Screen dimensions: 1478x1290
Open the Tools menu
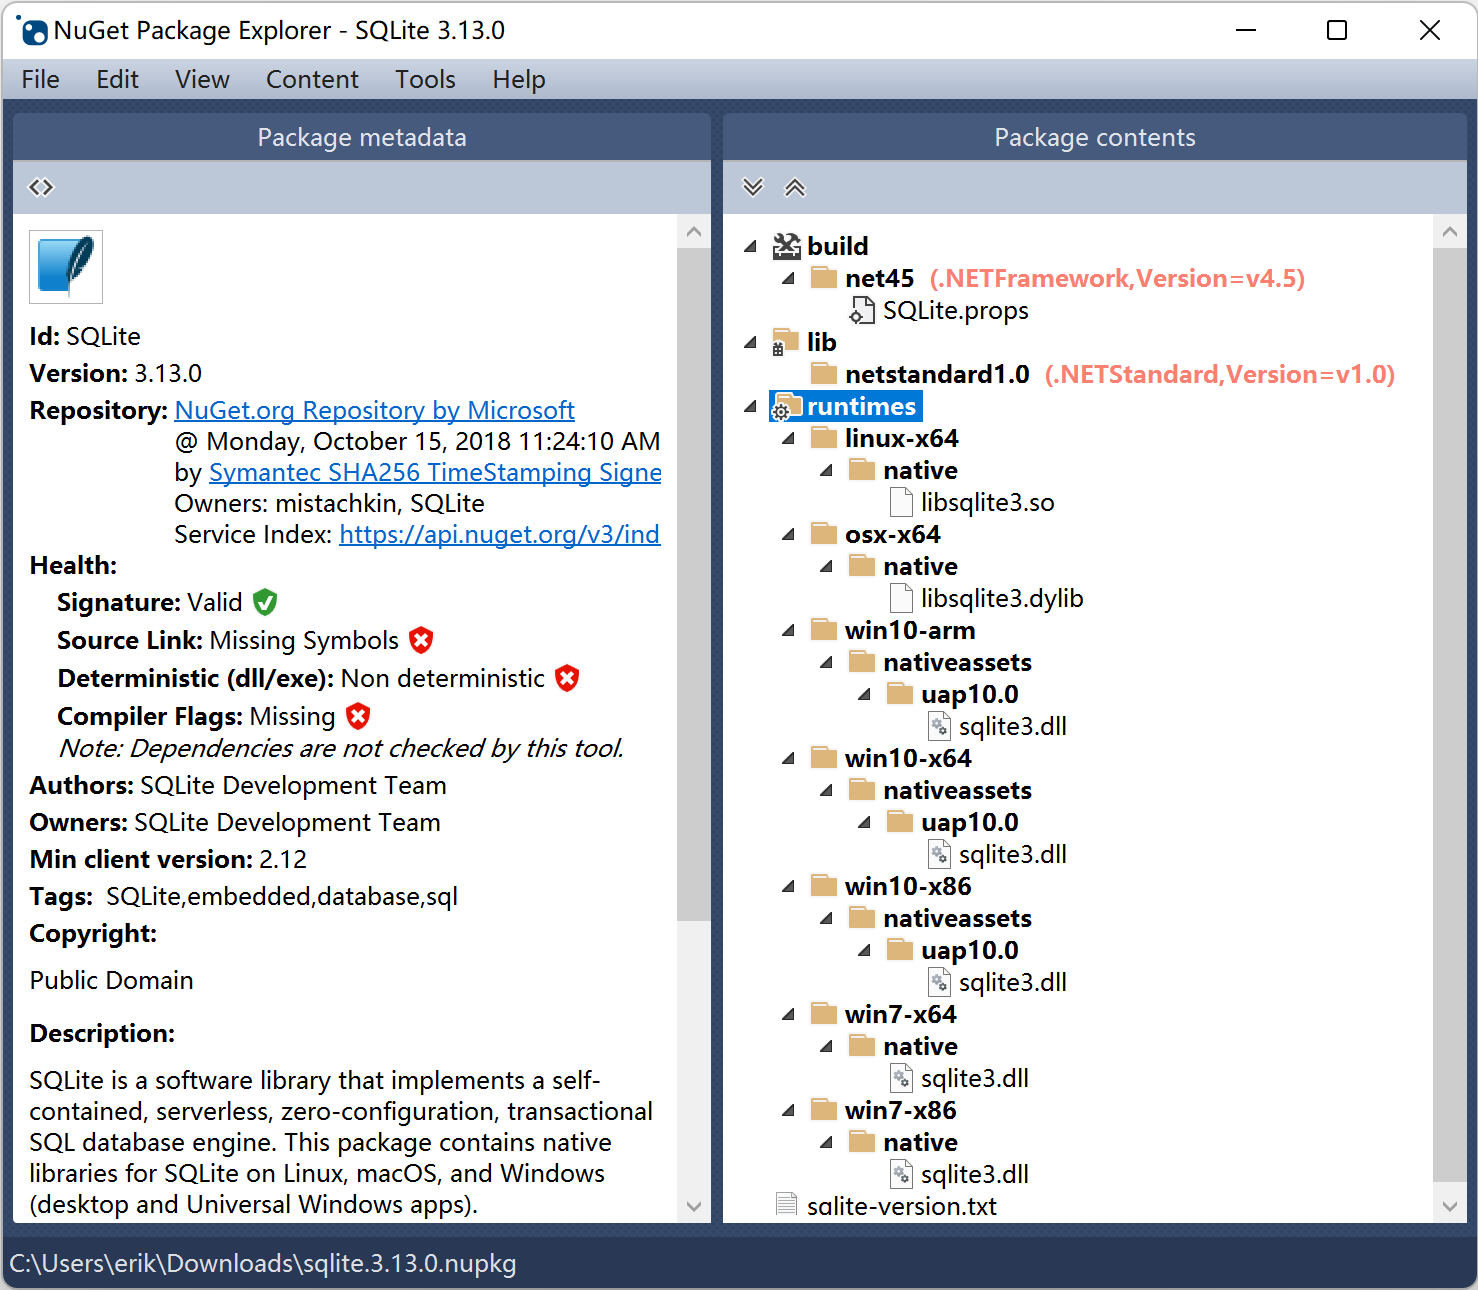tap(425, 79)
